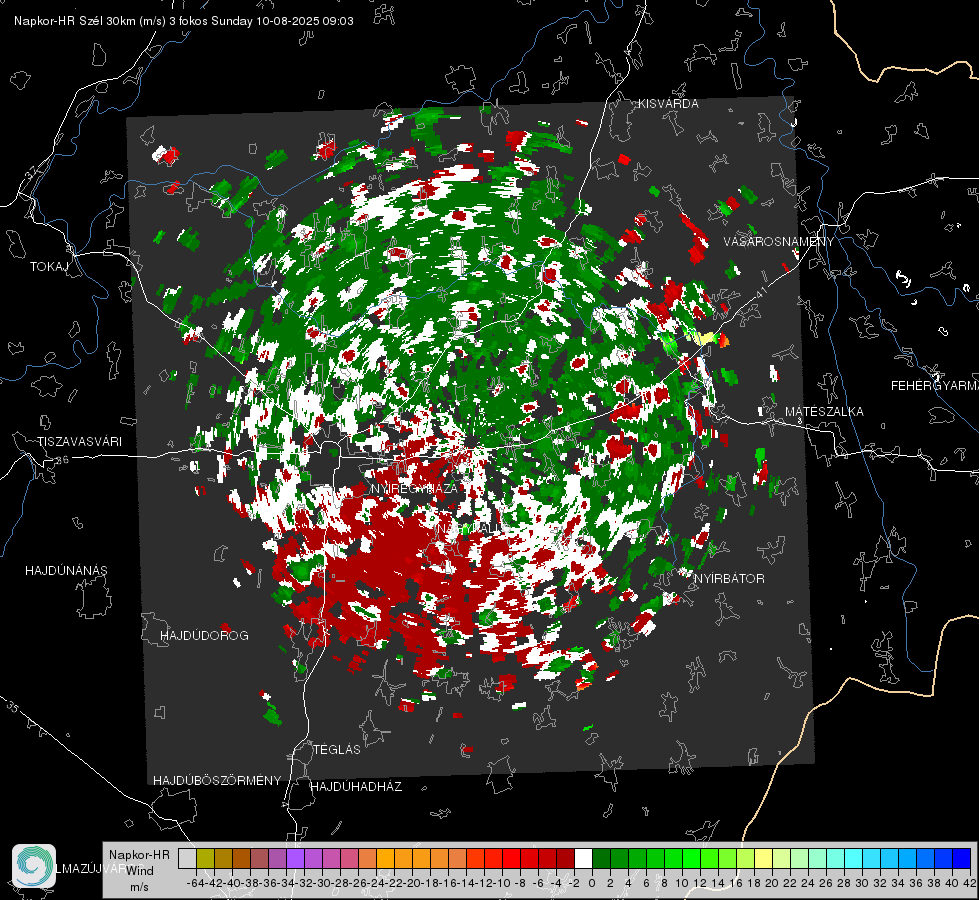979x900 pixels.
Task: Click the Napkor-HR legend title
Action: tap(139, 855)
